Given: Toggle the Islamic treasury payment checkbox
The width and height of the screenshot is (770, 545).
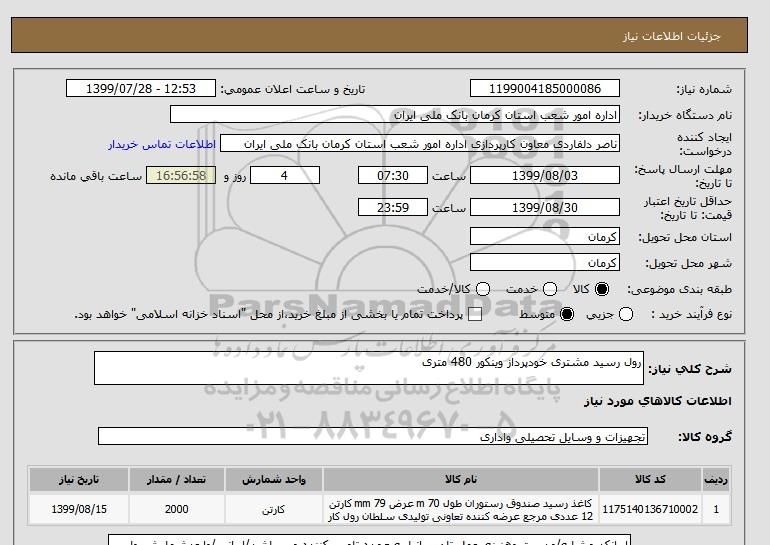Looking at the screenshot, I should point(475,315).
